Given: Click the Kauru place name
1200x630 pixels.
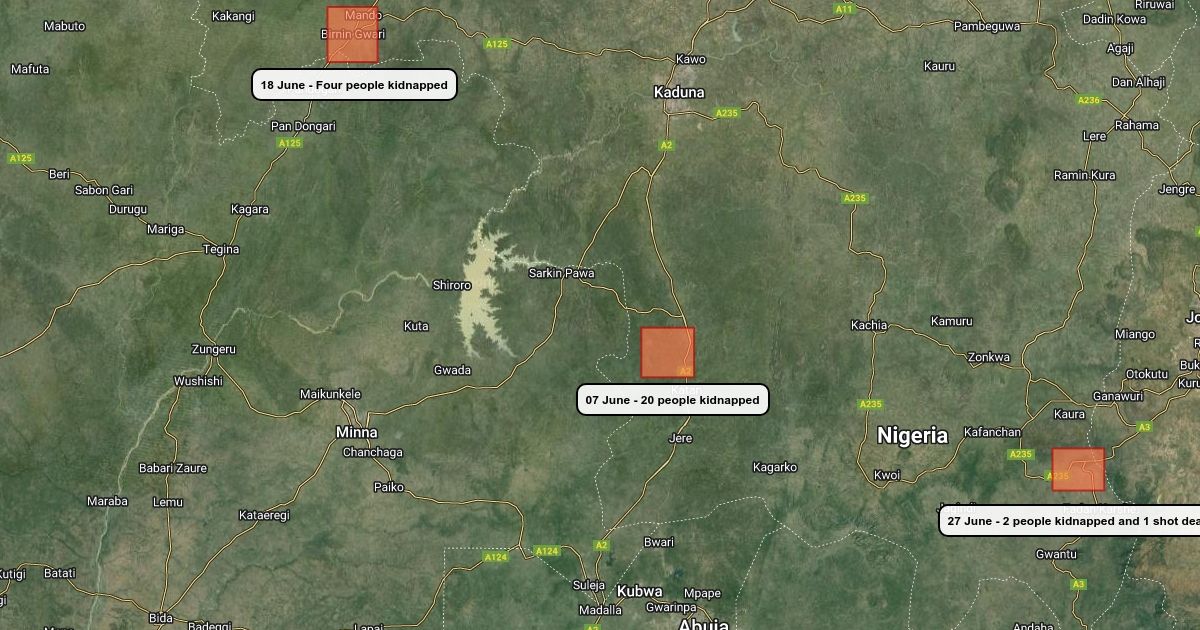Looking at the screenshot, I should pyautogui.click(x=939, y=66).
